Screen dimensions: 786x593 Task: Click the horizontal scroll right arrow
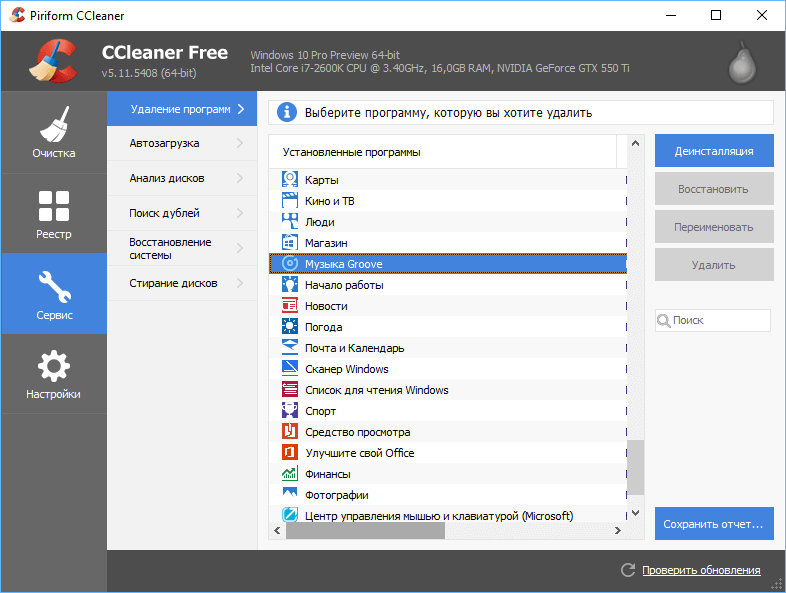(x=618, y=530)
